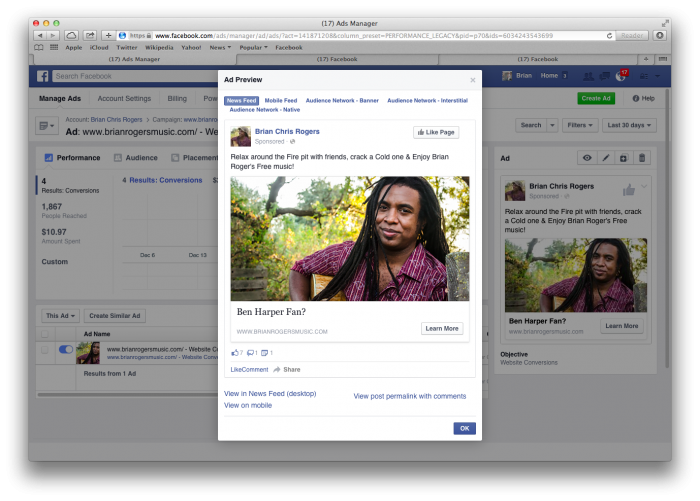Close the Ad Preview dialog with X
Image resolution: width=700 pixels, height=501 pixels.
coord(472,80)
